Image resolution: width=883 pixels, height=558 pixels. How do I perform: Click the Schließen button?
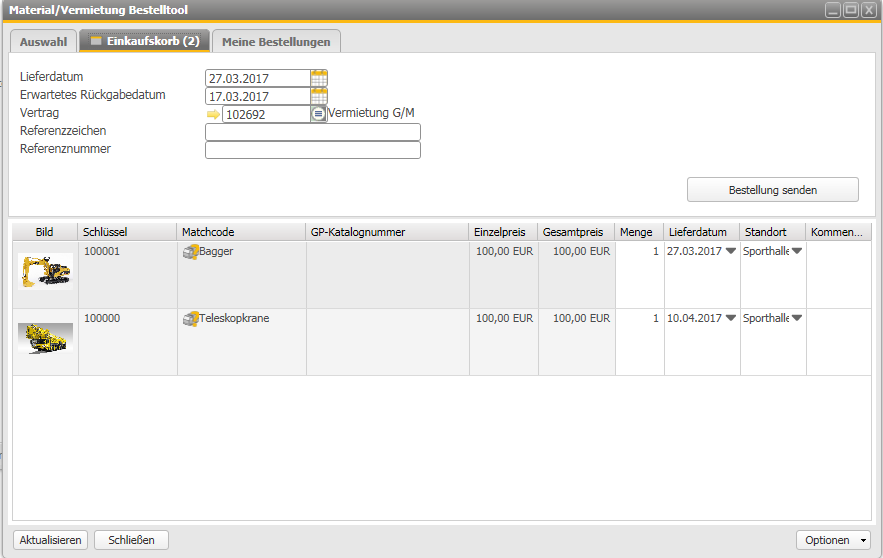coord(131,540)
